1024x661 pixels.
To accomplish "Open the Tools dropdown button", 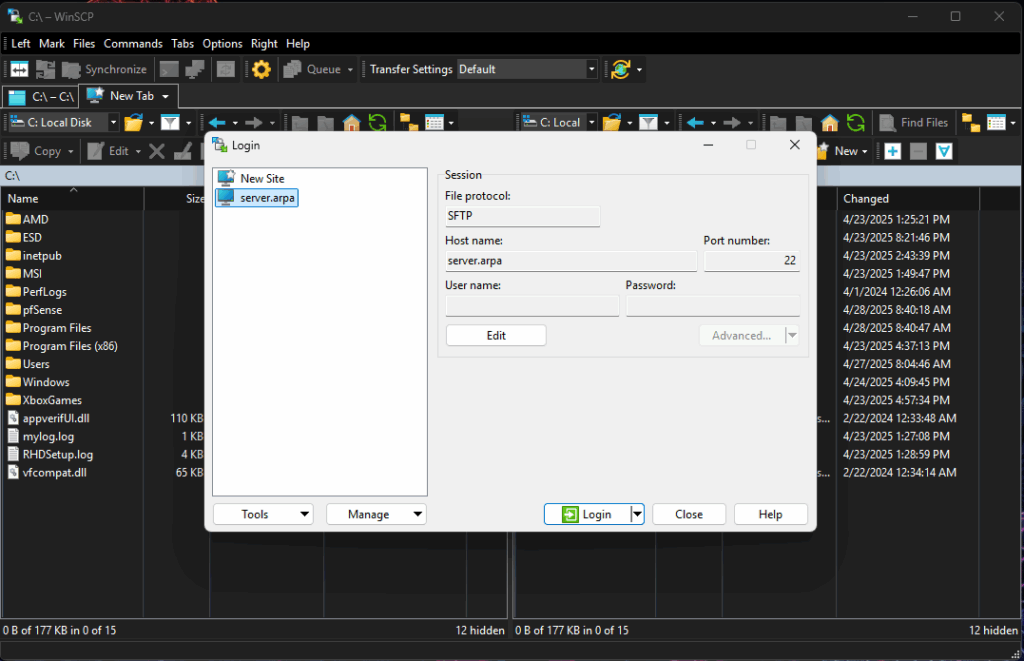I will pyautogui.click(x=263, y=514).
